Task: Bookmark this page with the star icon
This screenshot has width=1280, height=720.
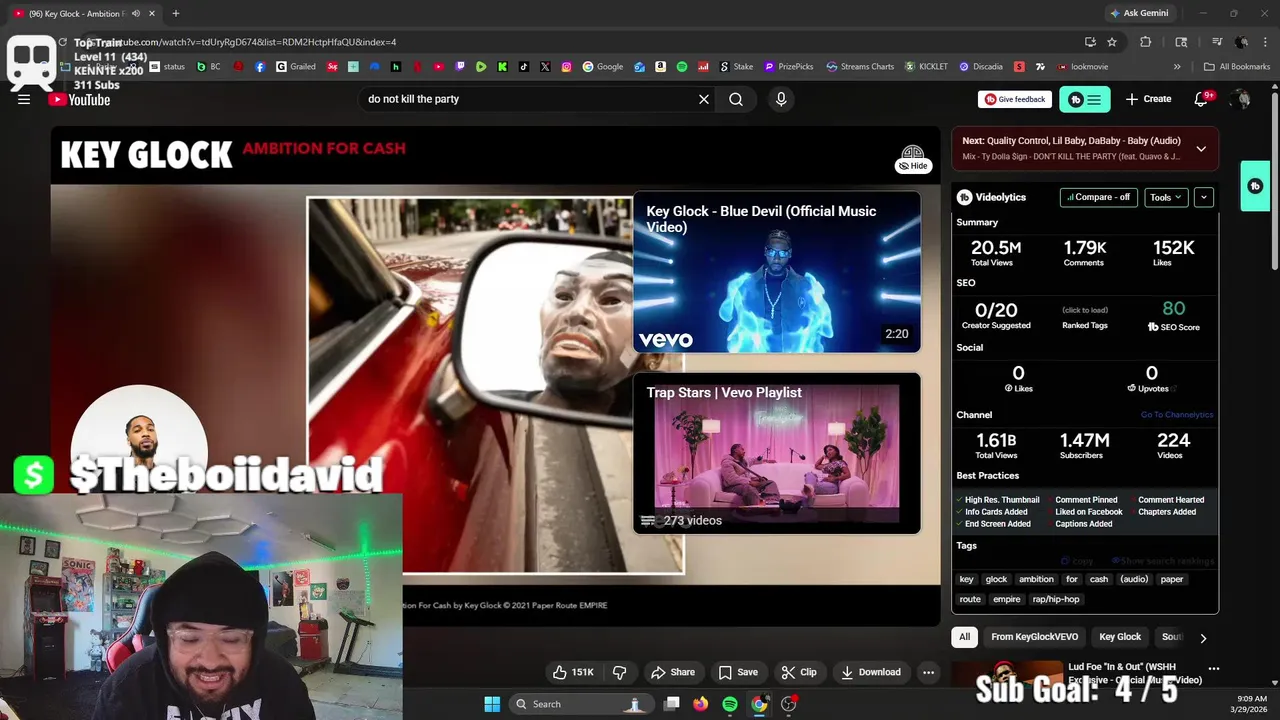Action: (1112, 42)
